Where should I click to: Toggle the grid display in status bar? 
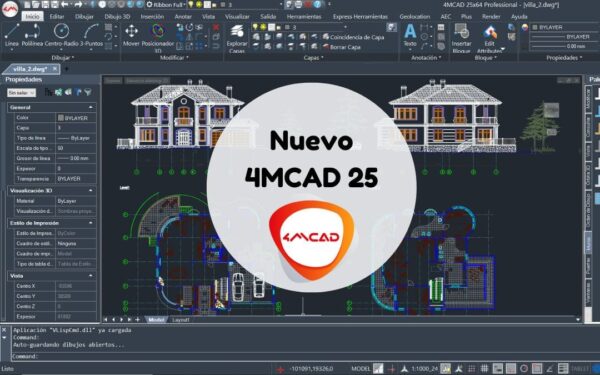[484, 368]
